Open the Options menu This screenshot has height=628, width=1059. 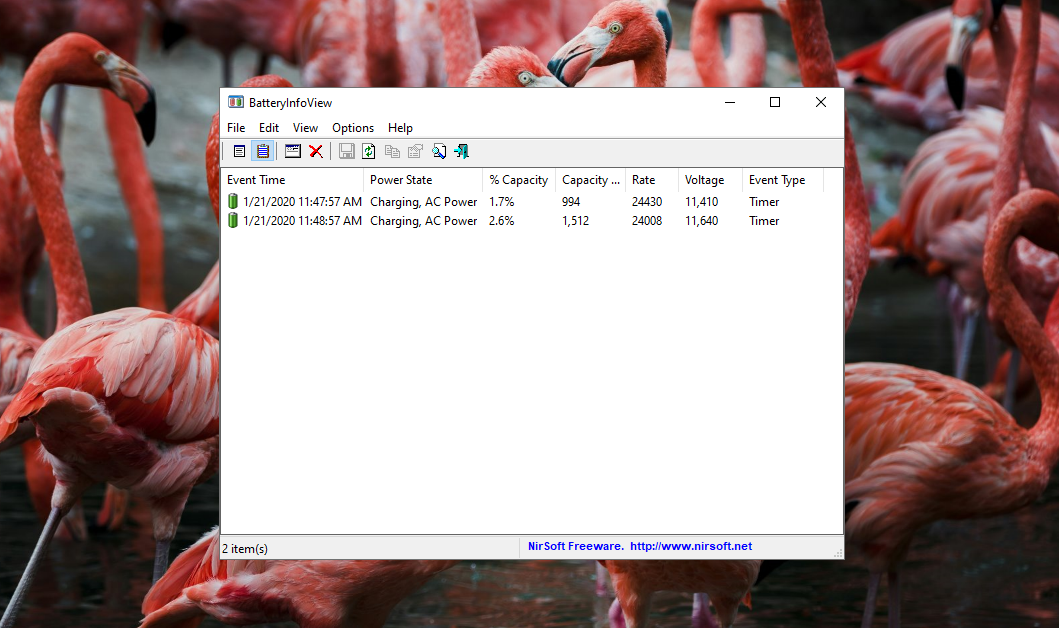tap(353, 128)
